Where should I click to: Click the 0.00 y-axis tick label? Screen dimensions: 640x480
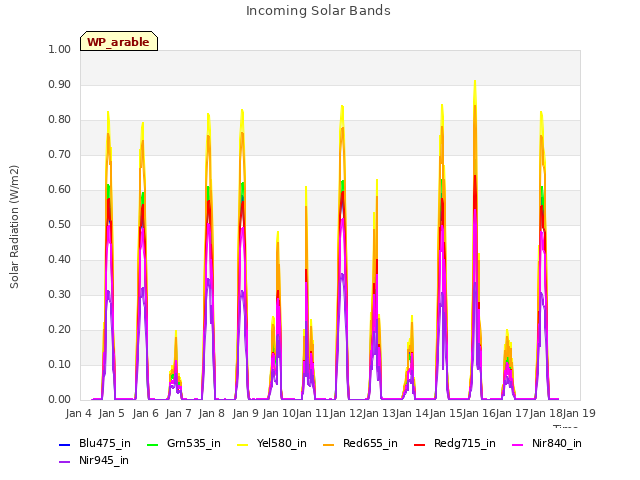[60, 400]
